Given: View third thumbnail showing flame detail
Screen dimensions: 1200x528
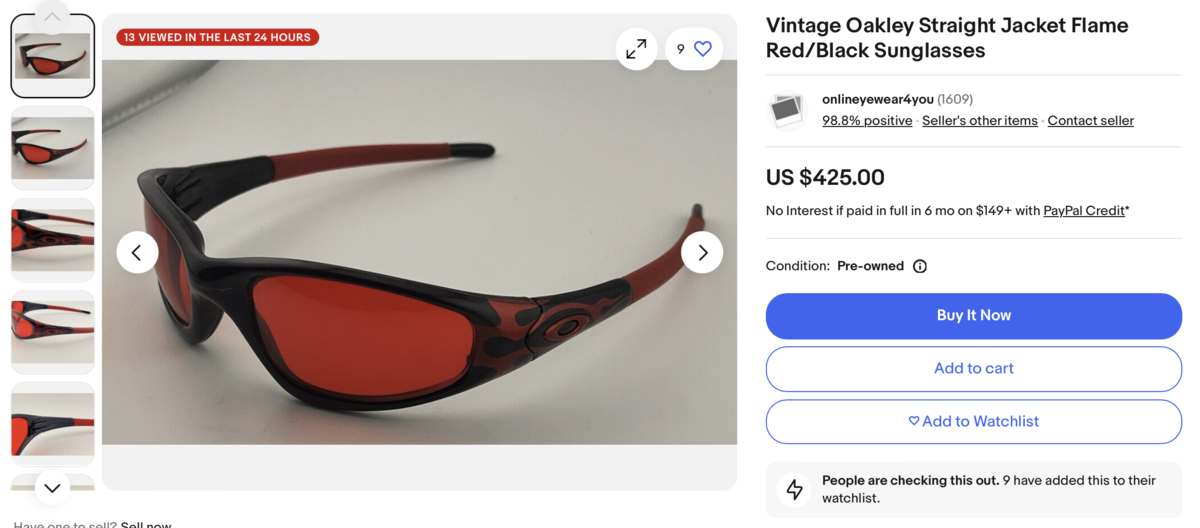Looking at the screenshot, I should (53, 240).
